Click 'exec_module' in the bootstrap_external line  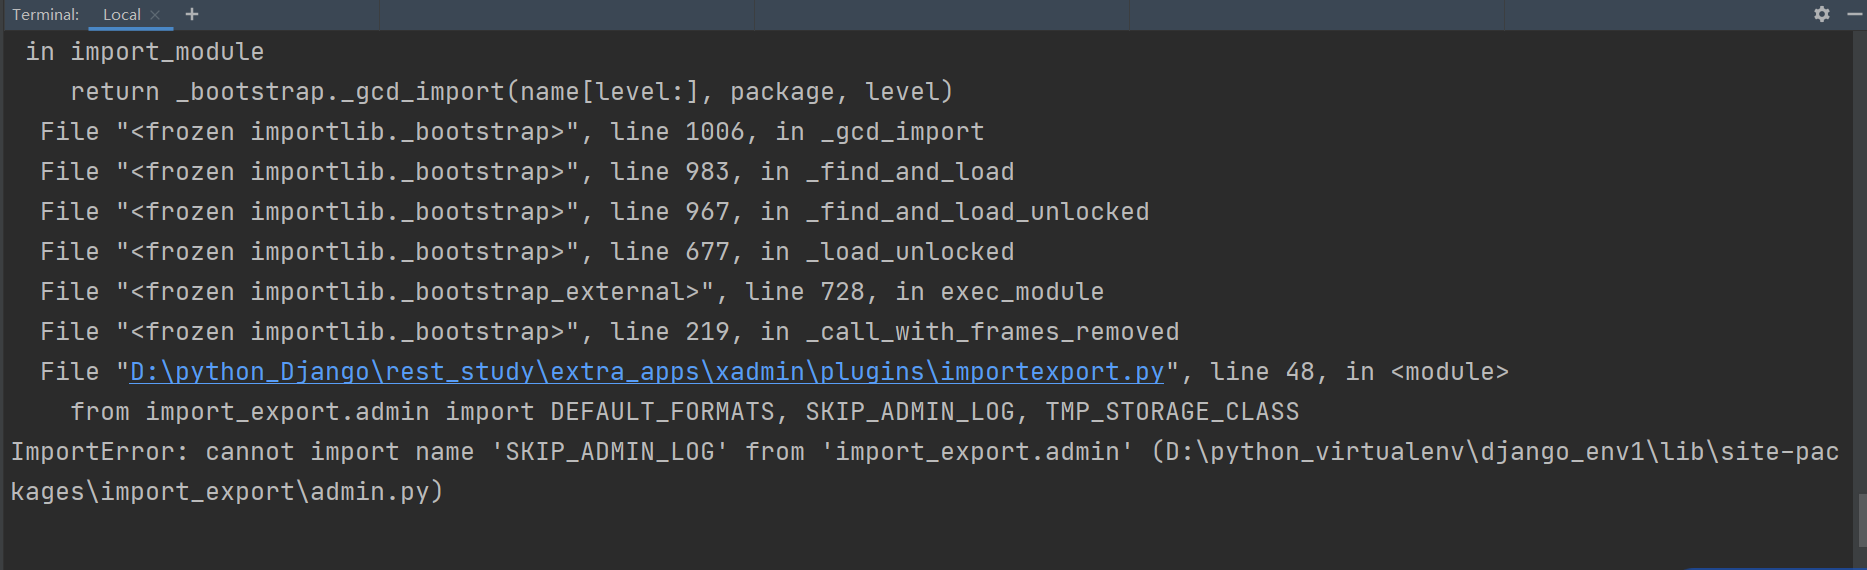coord(1022,292)
